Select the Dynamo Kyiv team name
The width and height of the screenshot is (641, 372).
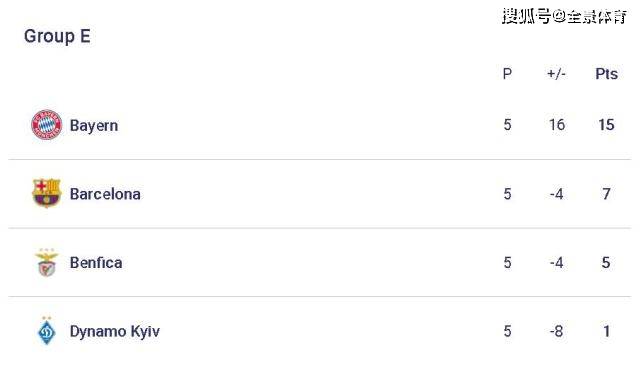[x=115, y=332]
